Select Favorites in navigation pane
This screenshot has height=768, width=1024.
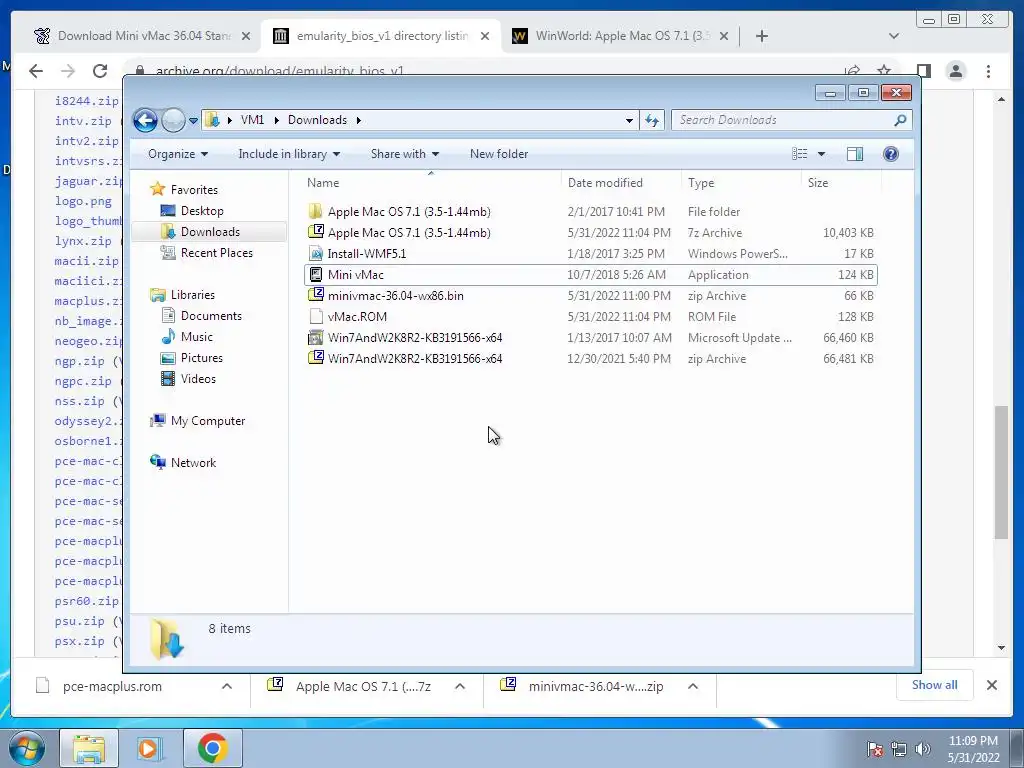[194, 190]
